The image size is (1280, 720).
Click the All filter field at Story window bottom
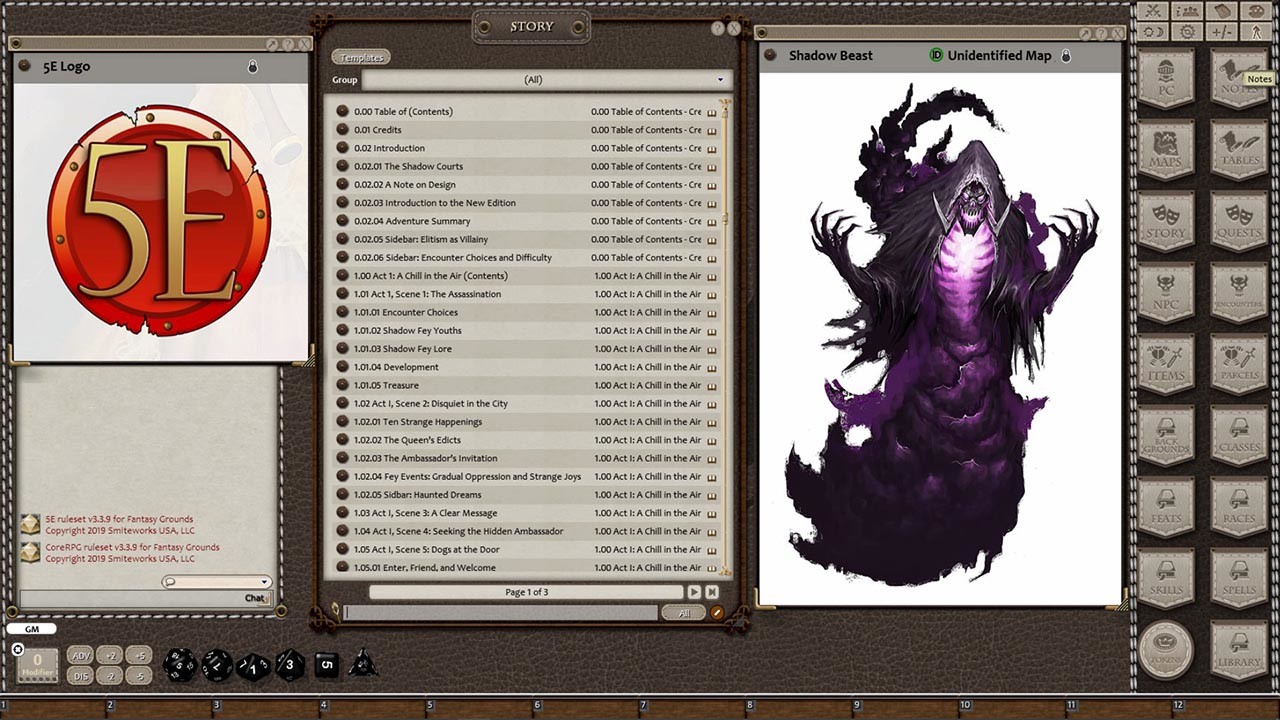(x=684, y=612)
